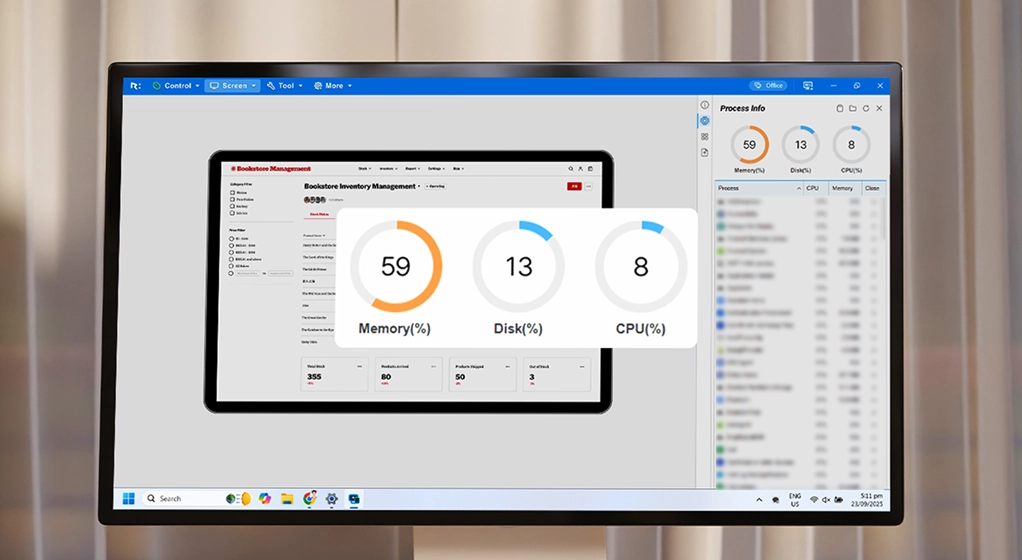Select the process info icon in sidebar
The height and width of the screenshot is (560, 1022).
coord(704,121)
